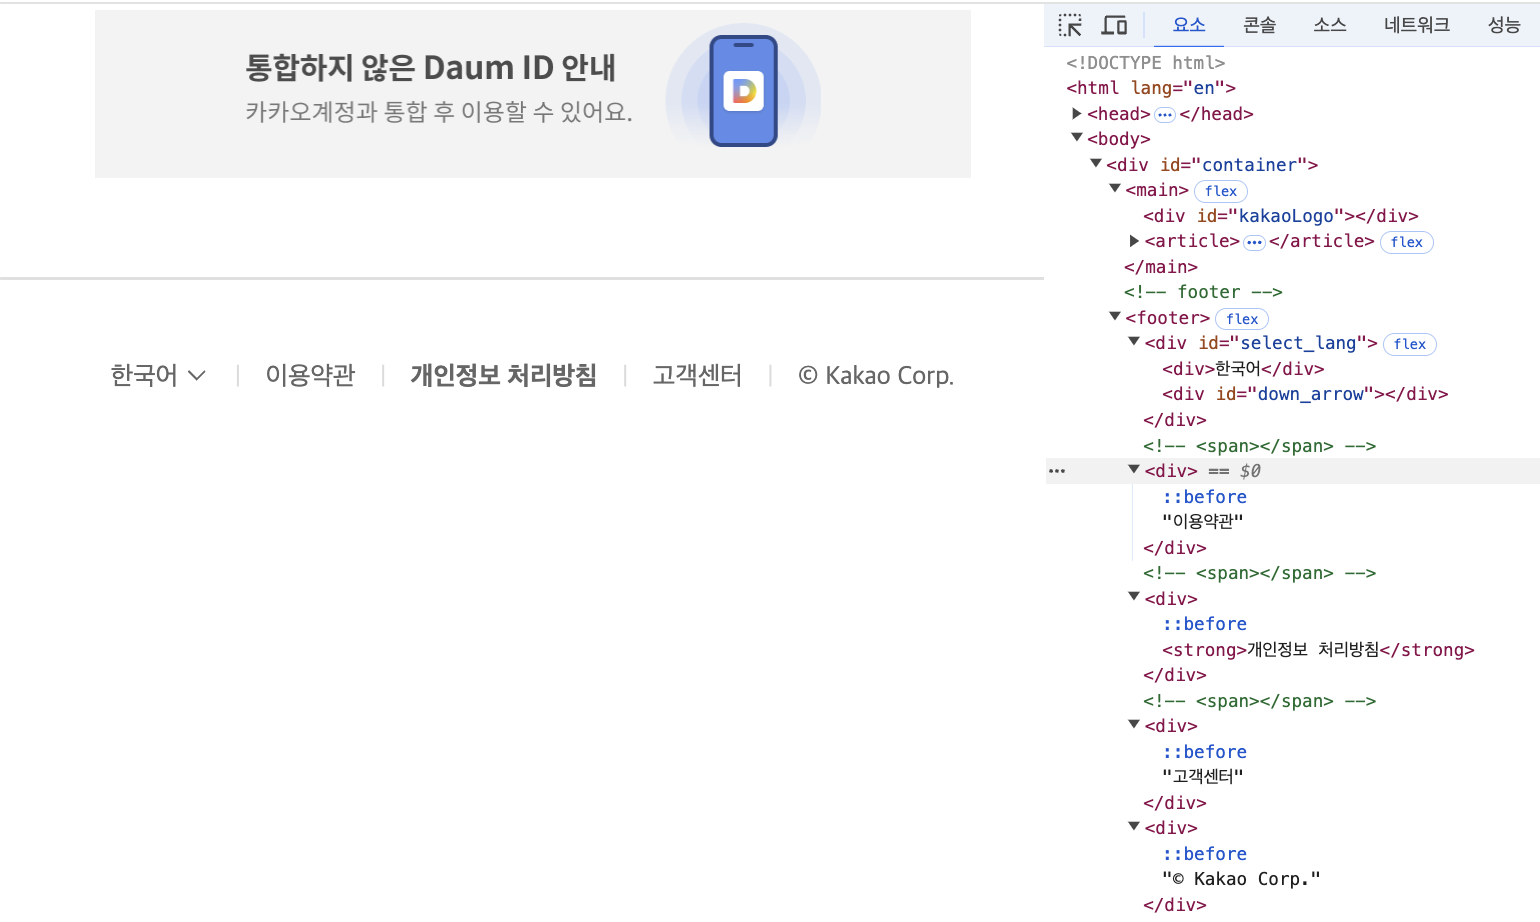The height and width of the screenshot is (922, 1540).
Task: Click the Daum ID phone illustration
Action: [743, 91]
